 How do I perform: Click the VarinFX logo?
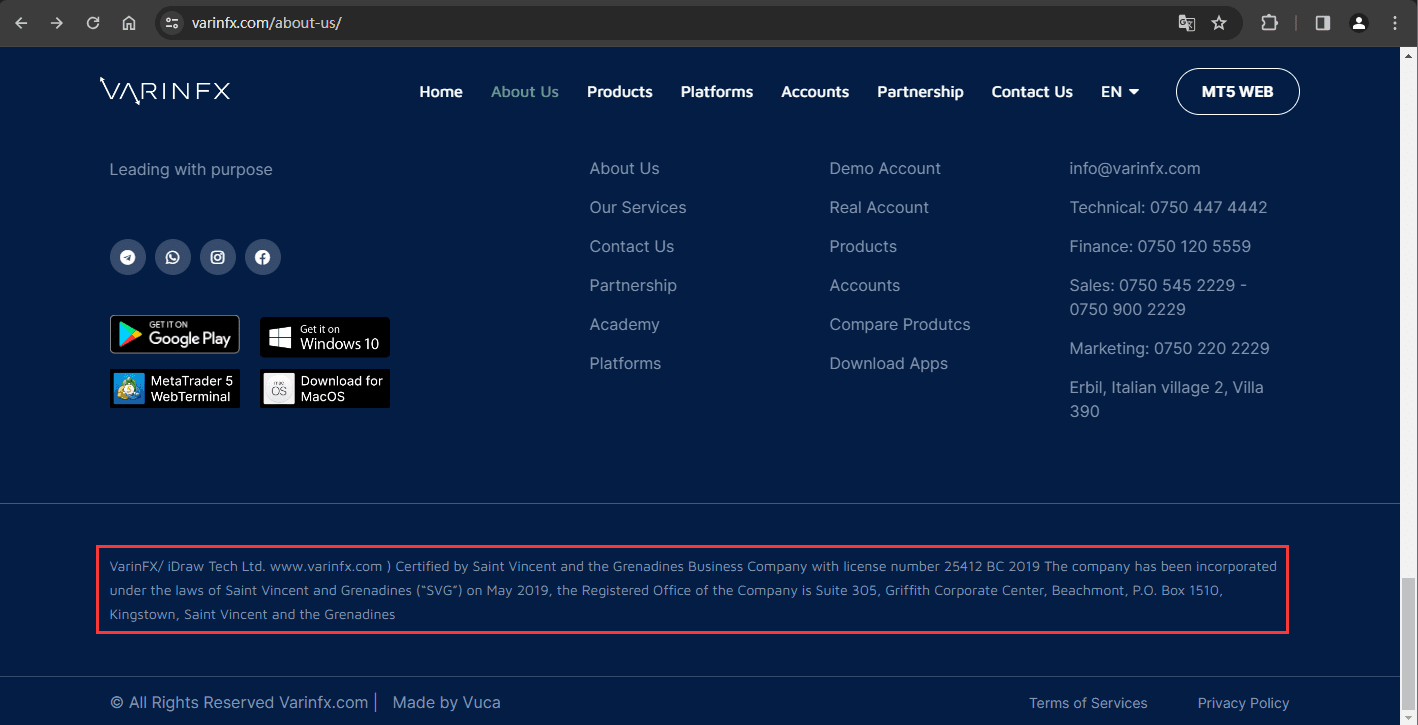pos(165,91)
